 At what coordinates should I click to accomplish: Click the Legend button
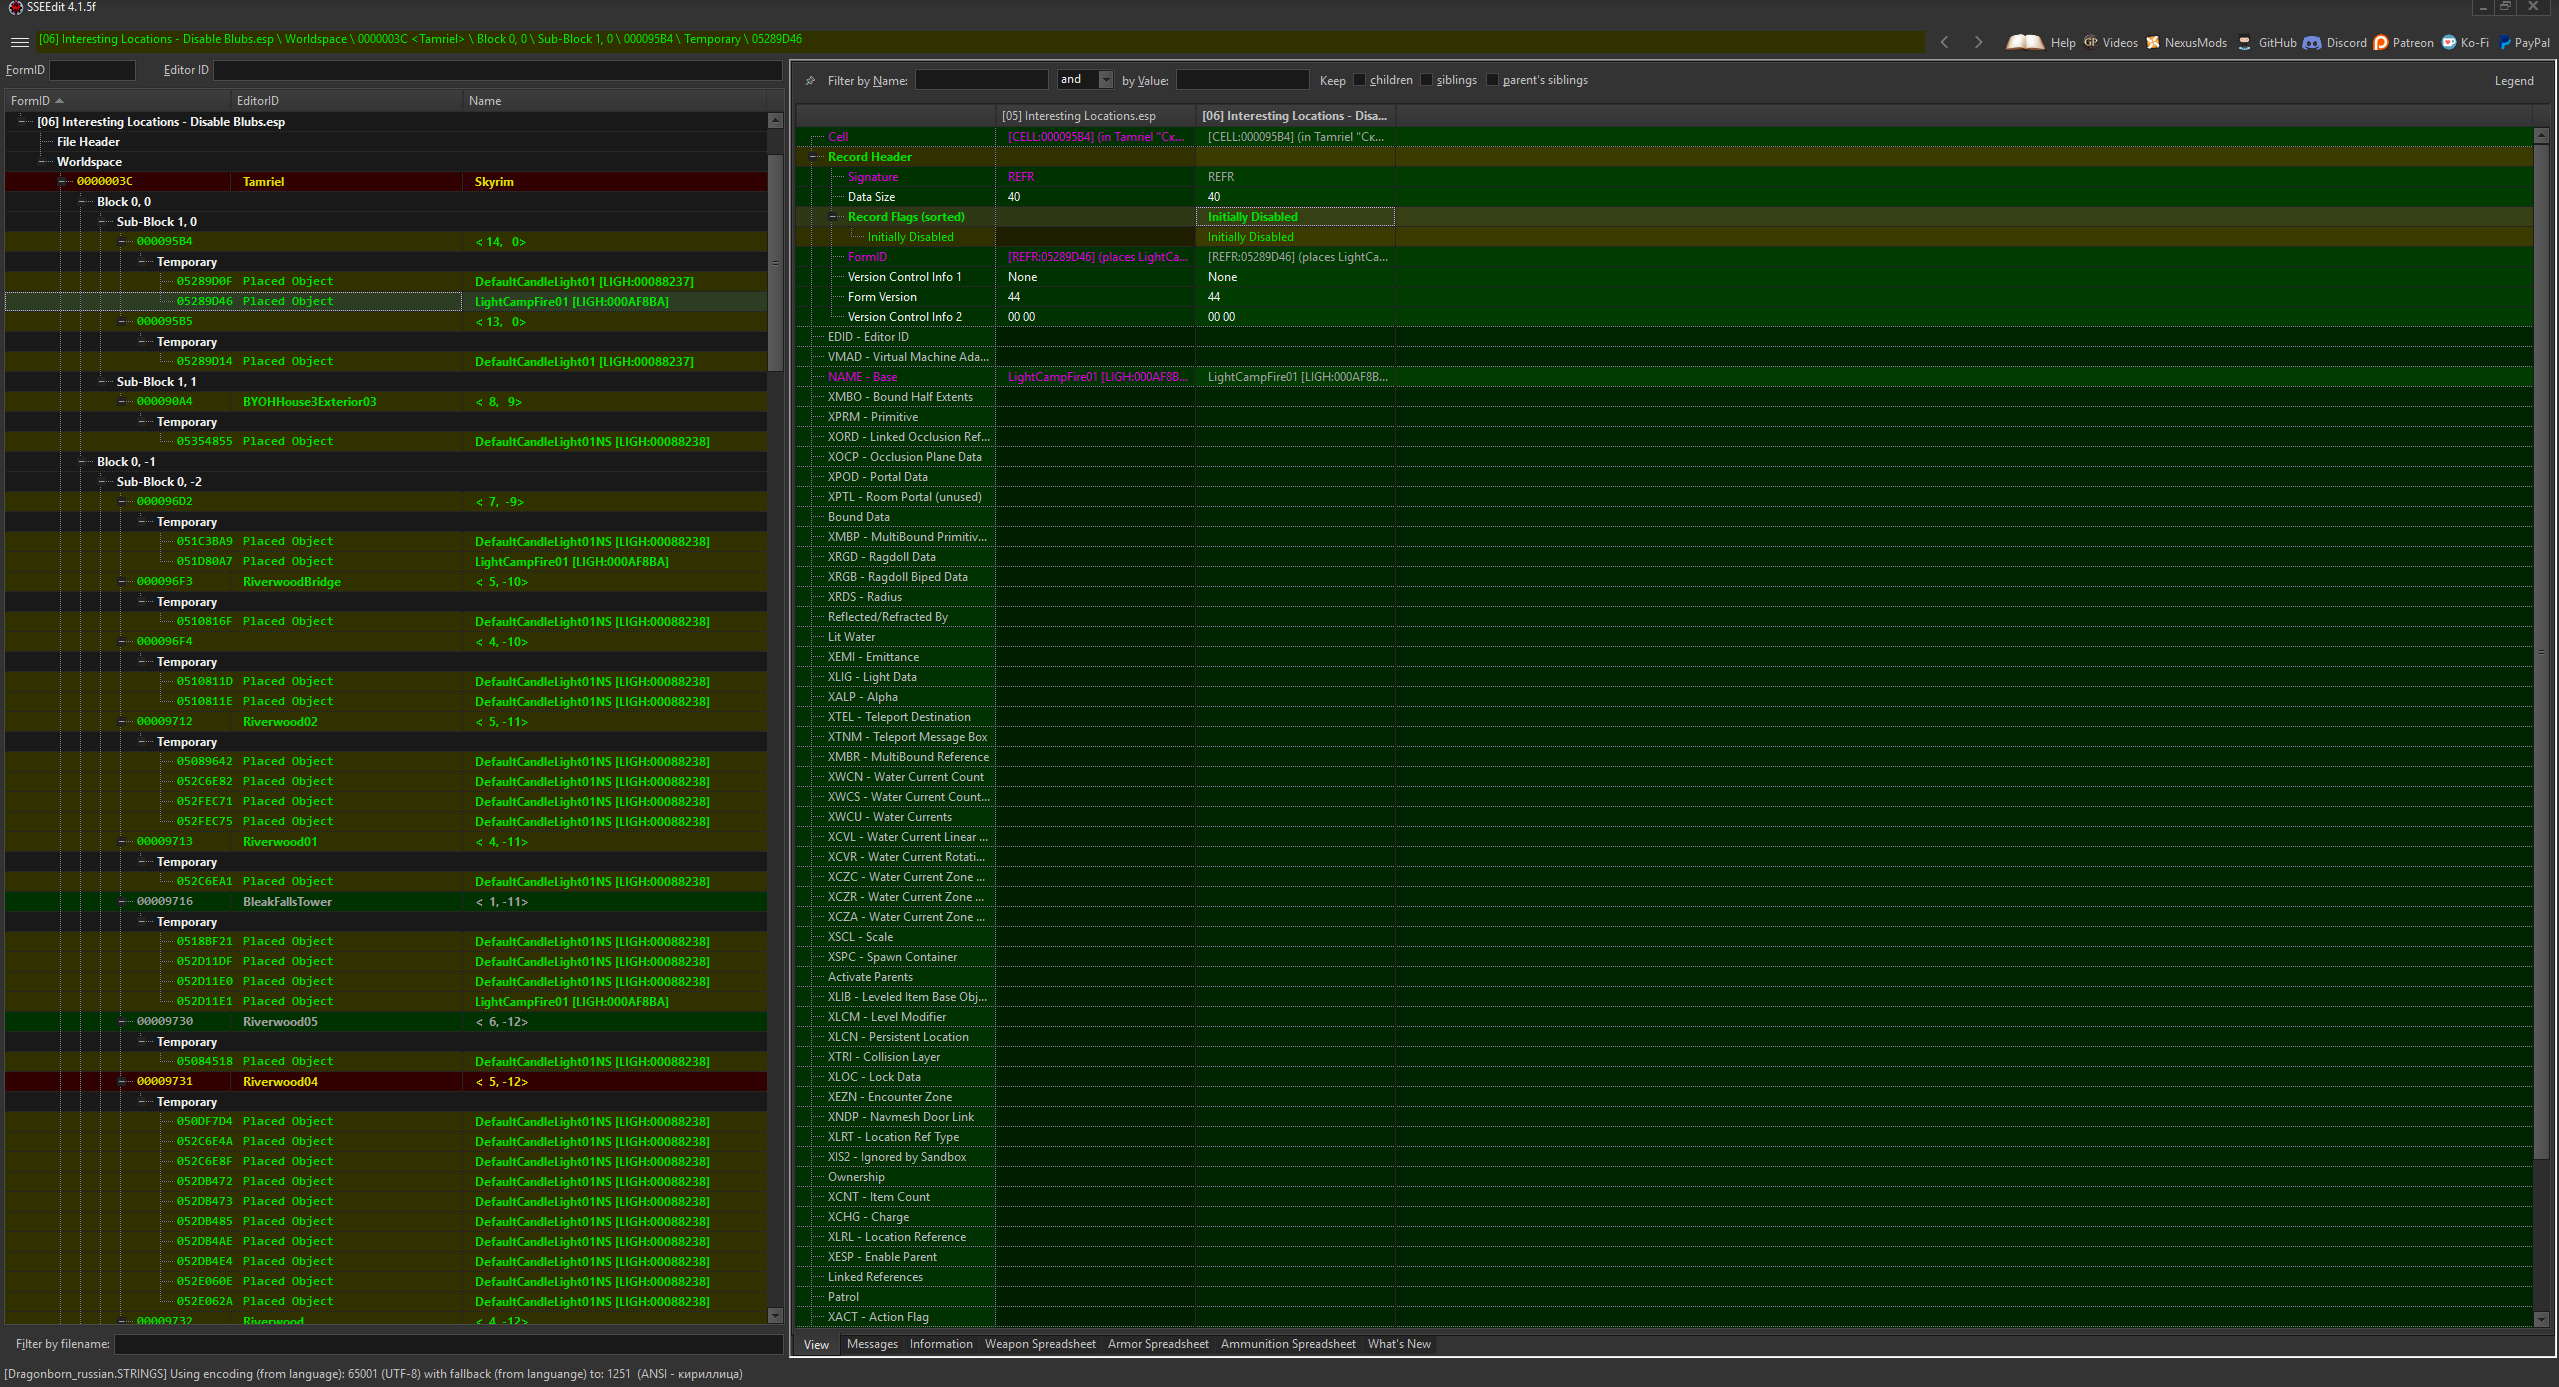tap(2513, 81)
